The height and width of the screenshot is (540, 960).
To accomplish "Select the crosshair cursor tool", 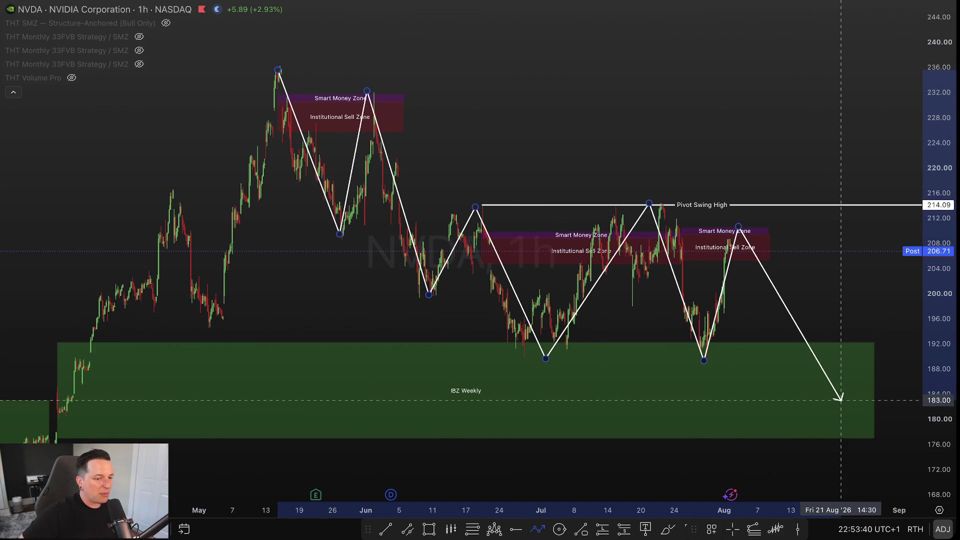I will [x=733, y=529].
